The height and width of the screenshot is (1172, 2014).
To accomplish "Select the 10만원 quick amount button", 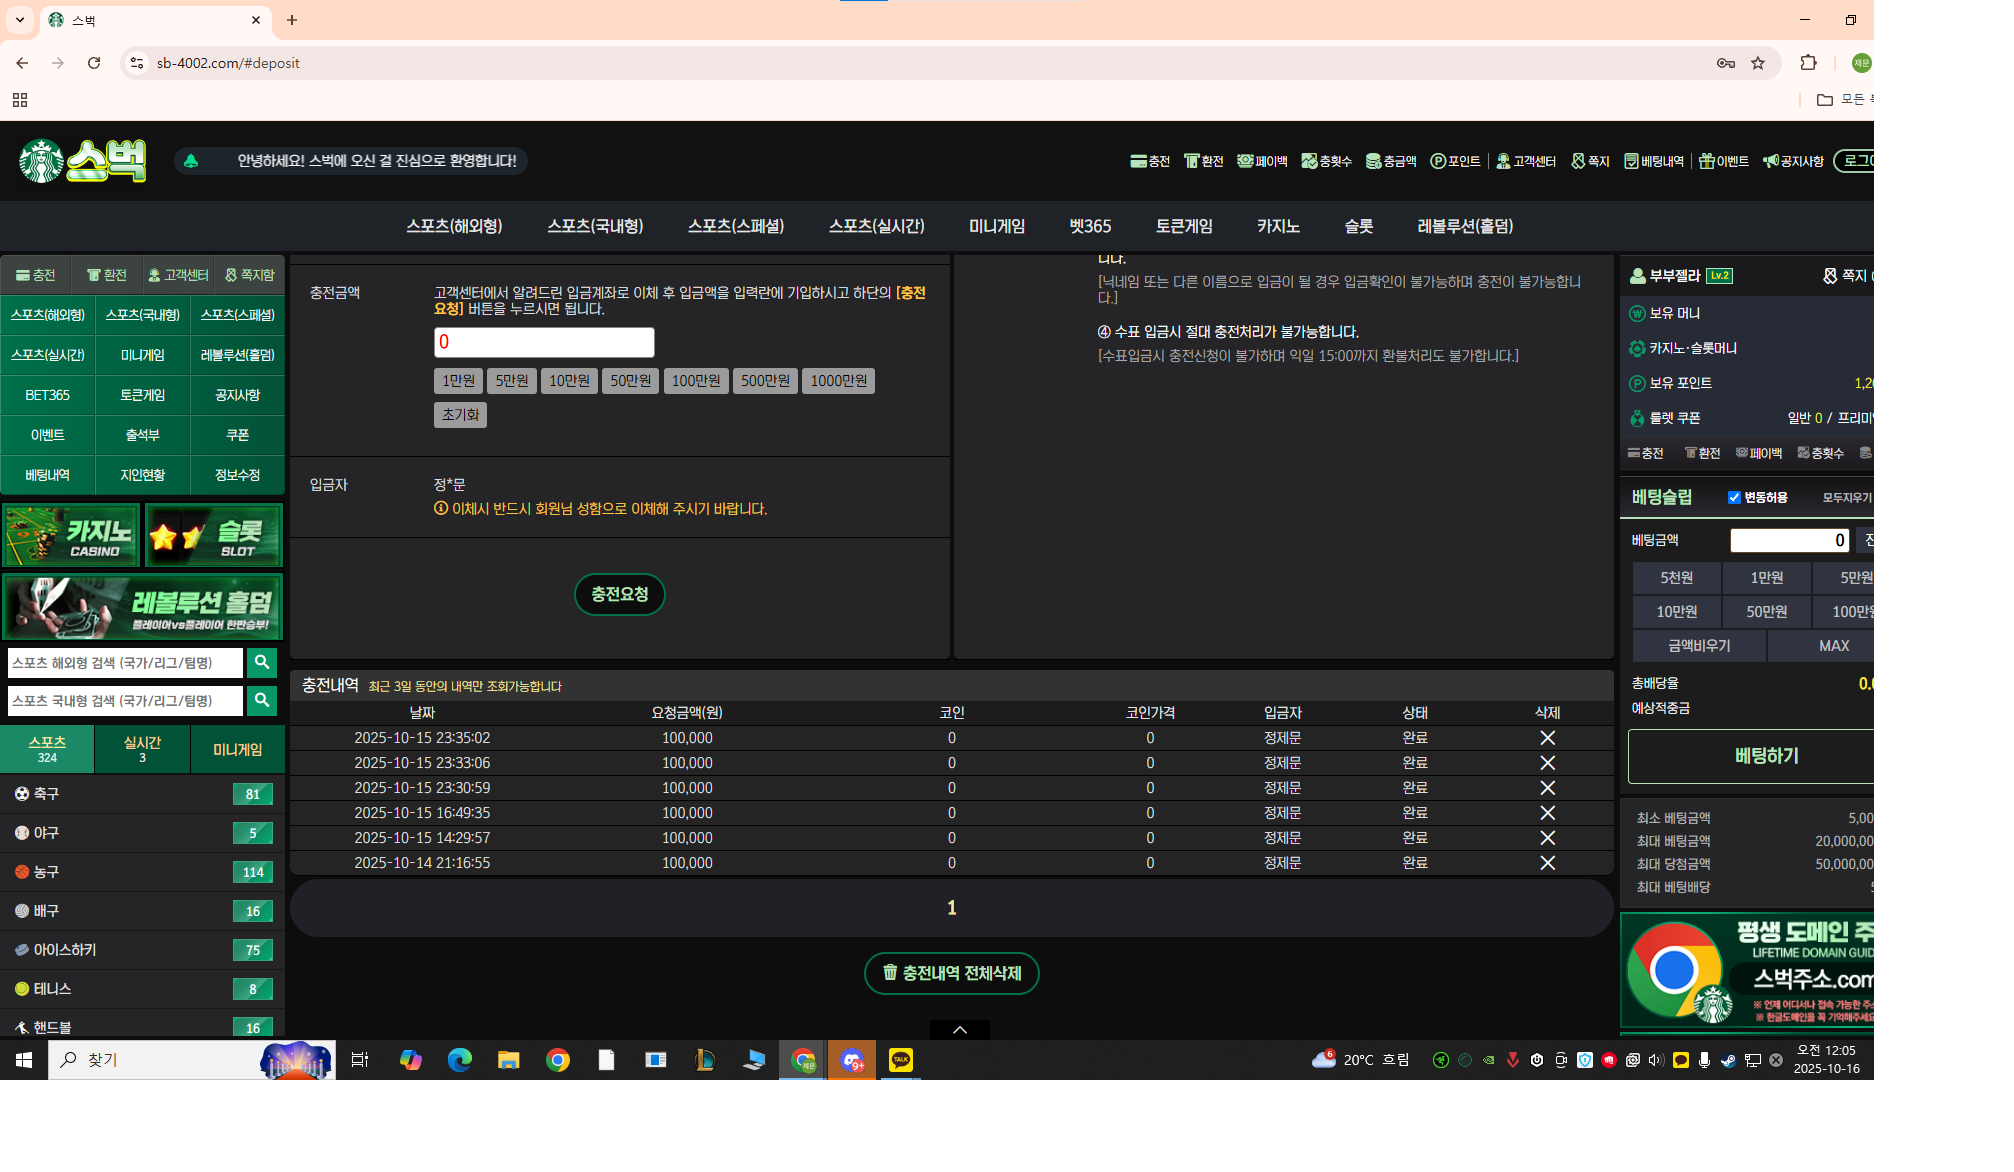I will pyautogui.click(x=569, y=381).
